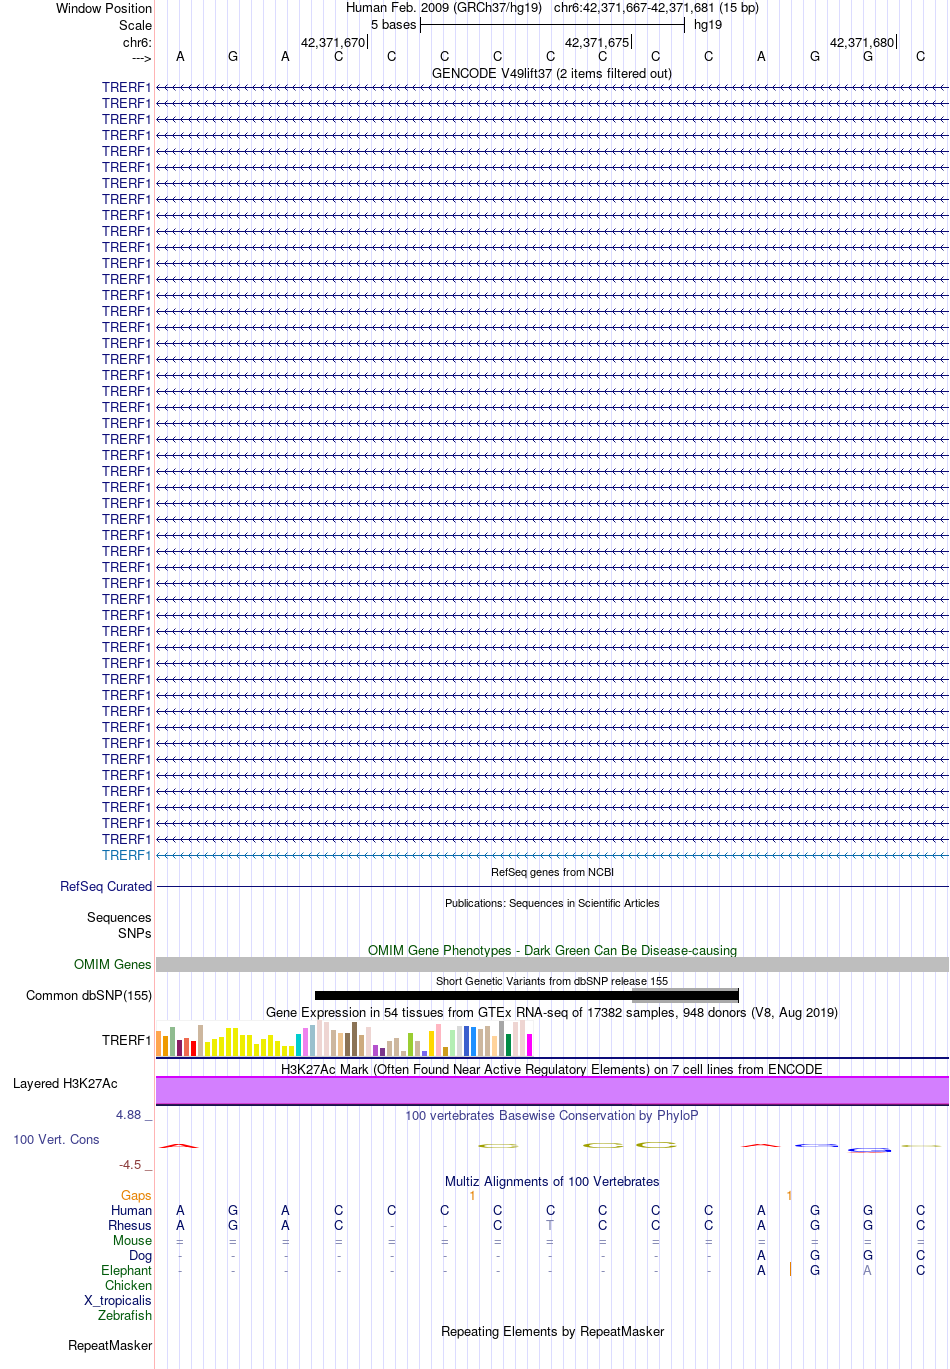Select the X_tropicalis alignment row label
Screen dimensions: 950x1369
click(x=118, y=1300)
